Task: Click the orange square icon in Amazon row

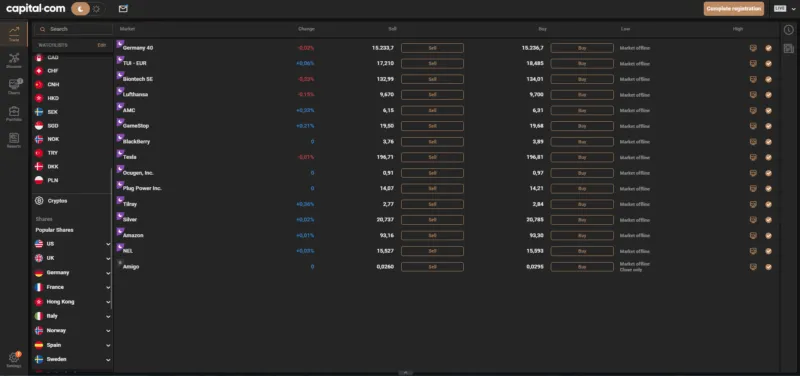Action: pos(753,235)
